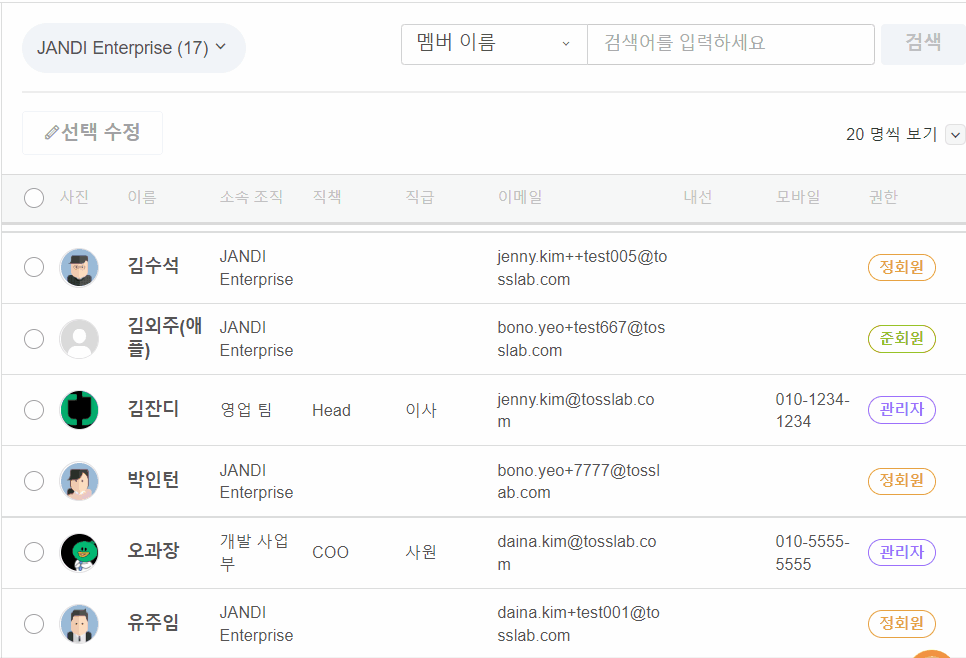Click 김외주(애플)'s default gray avatar
This screenshot has width=966, height=658.
pos(79,339)
